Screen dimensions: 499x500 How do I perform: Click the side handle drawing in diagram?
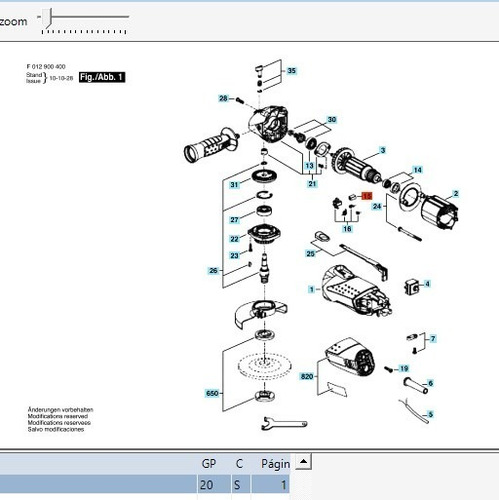211,145
